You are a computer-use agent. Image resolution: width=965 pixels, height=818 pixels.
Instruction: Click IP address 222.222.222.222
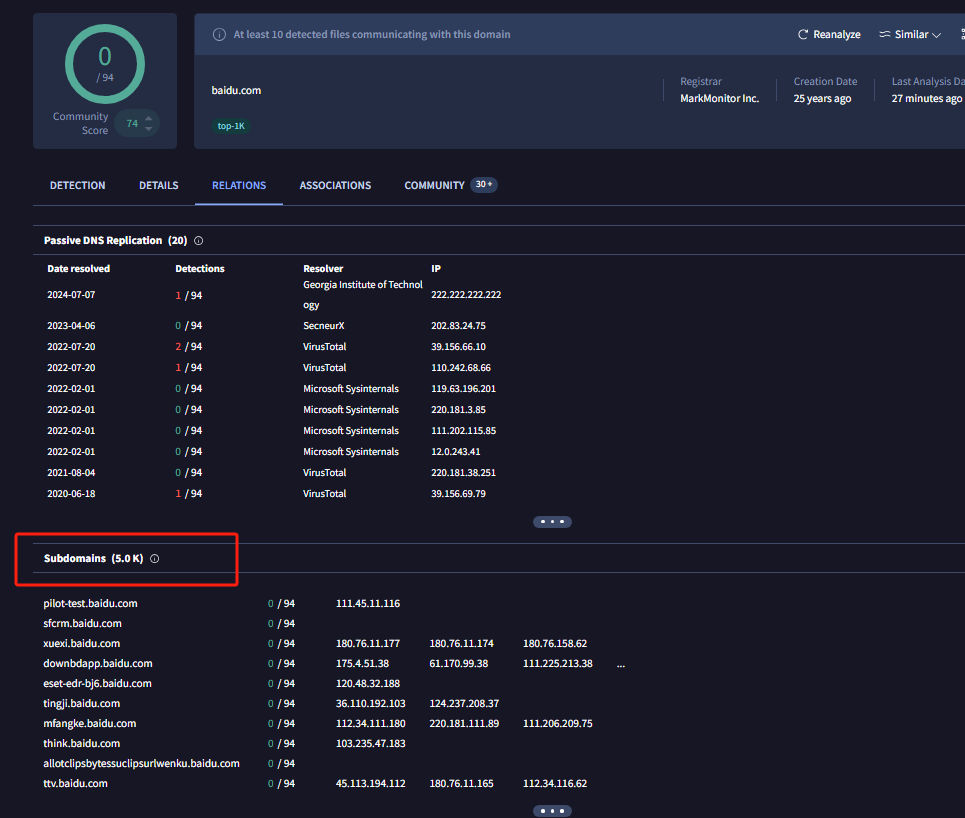point(466,295)
